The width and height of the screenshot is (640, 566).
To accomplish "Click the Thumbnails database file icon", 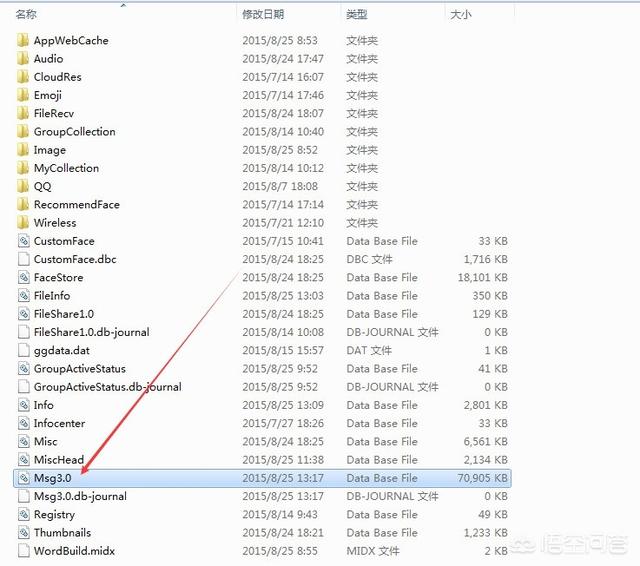I will point(24,533).
